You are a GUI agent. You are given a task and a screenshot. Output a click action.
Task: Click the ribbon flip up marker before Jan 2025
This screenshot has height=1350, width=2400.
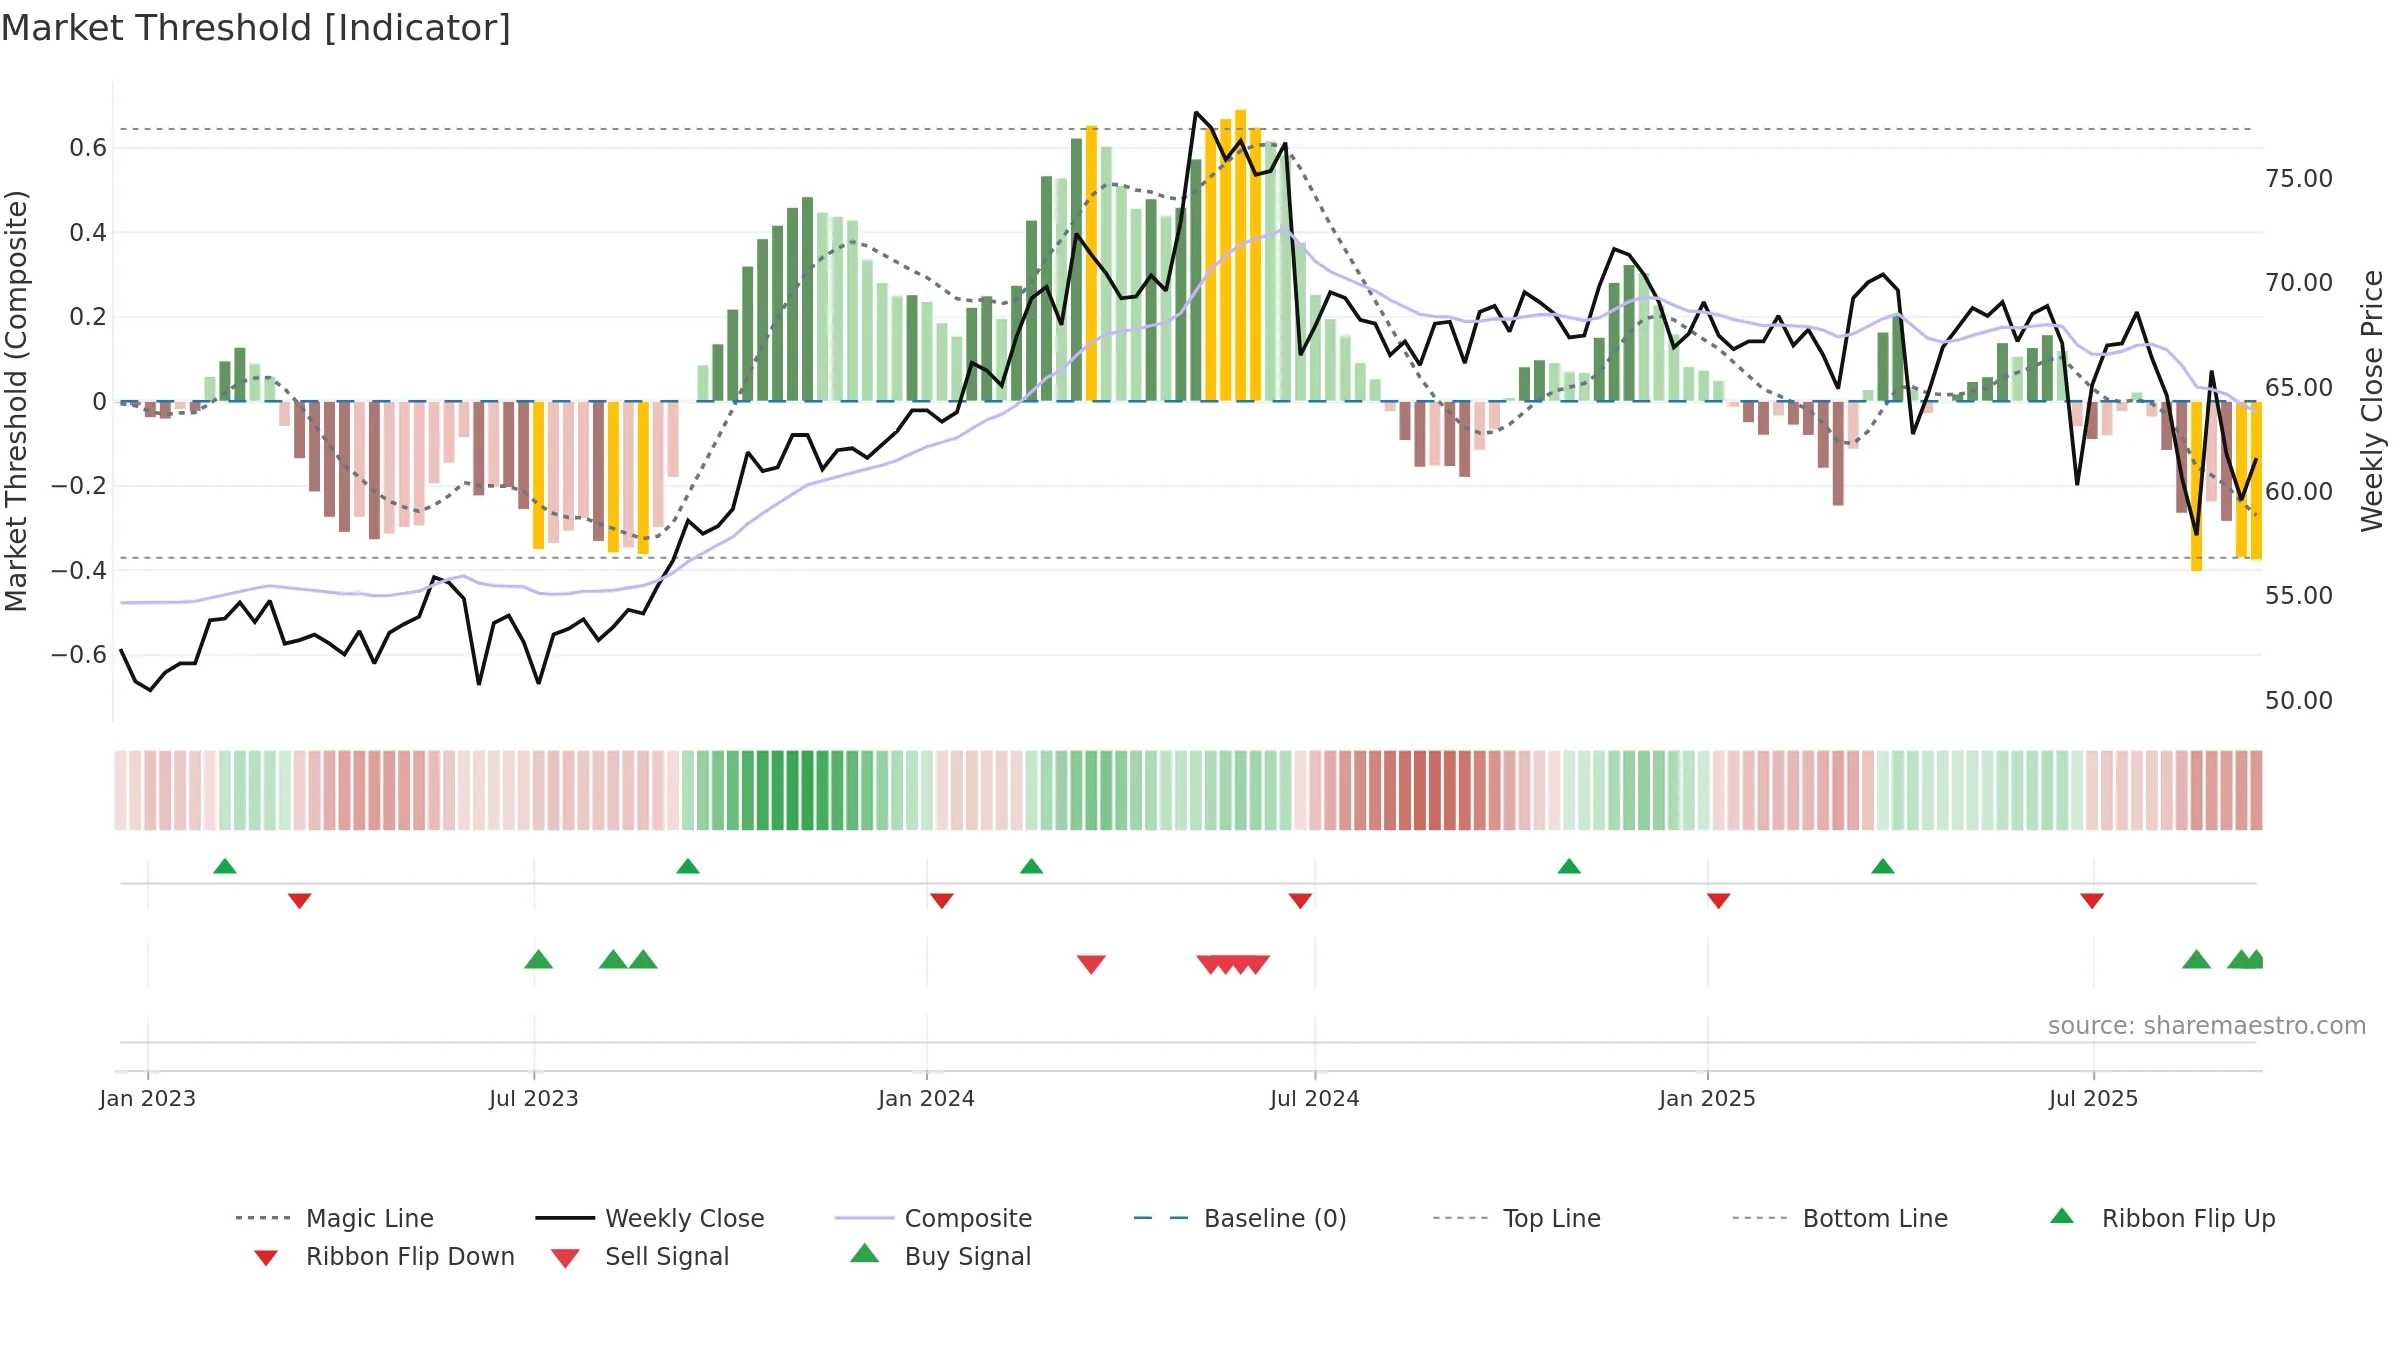click(x=1569, y=866)
